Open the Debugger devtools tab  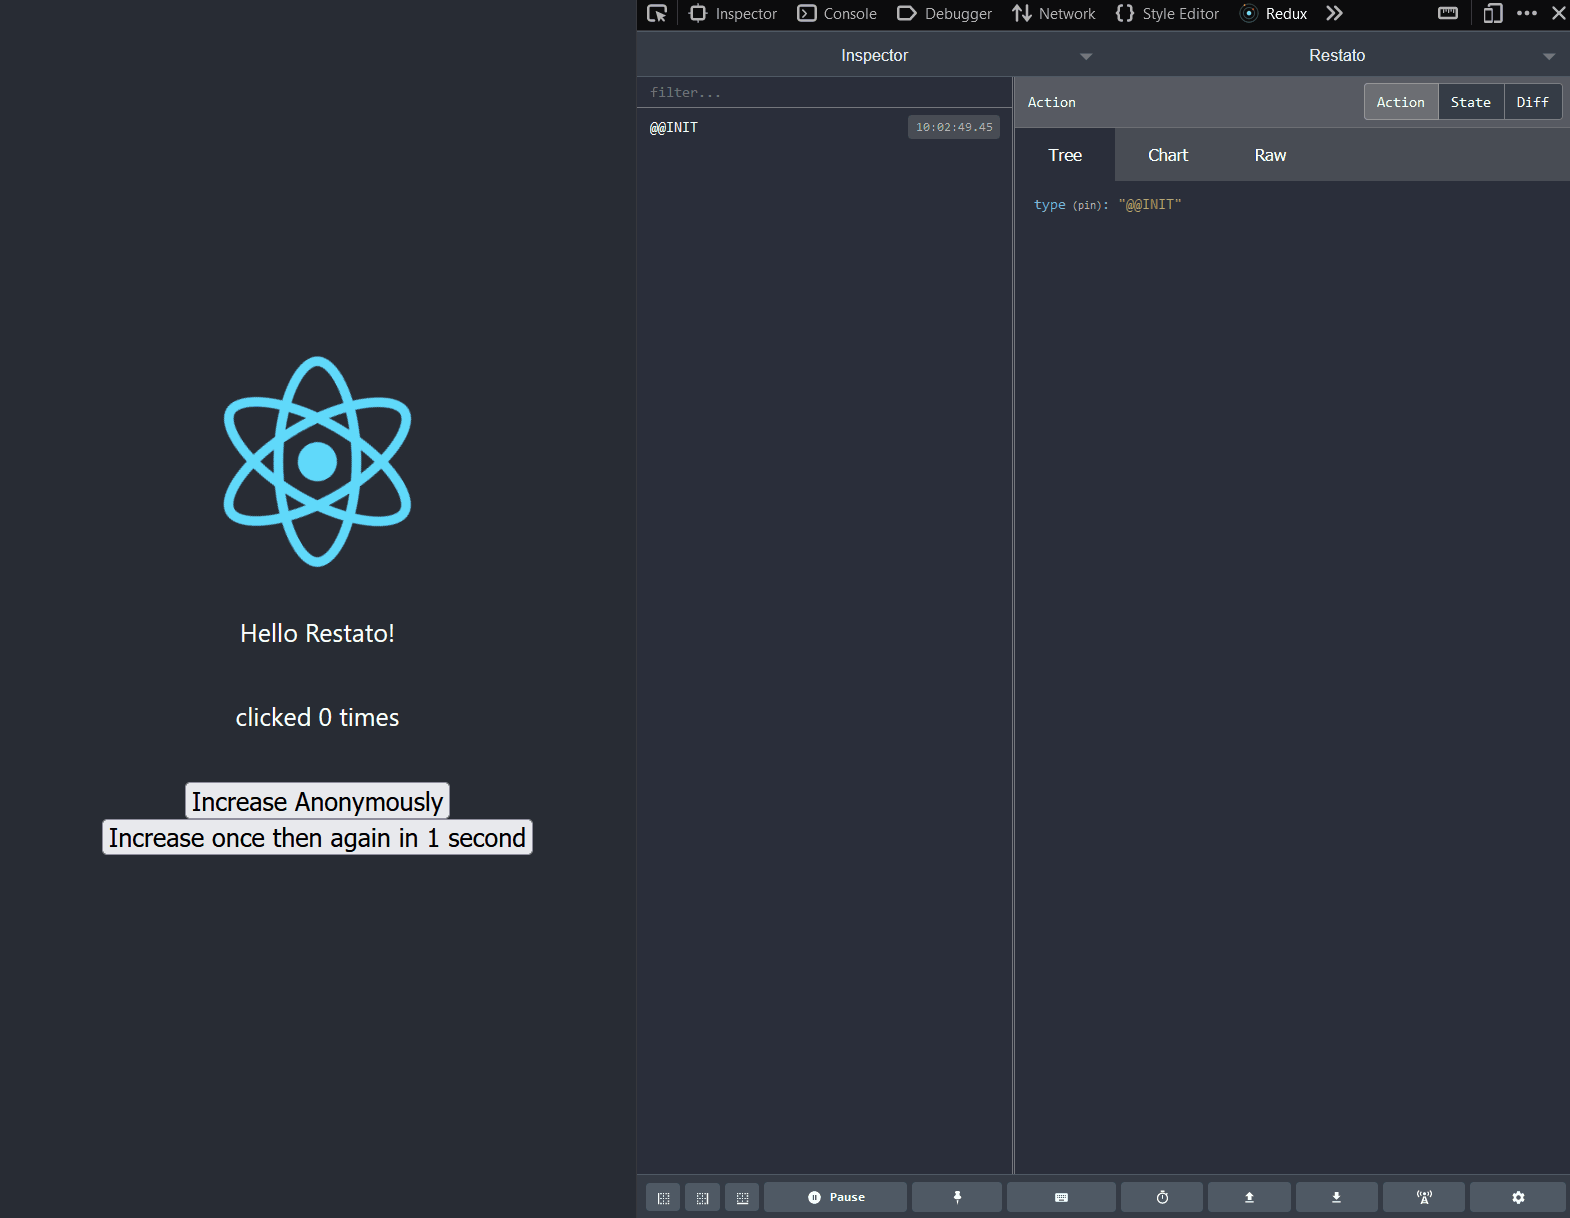click(944, 13)
